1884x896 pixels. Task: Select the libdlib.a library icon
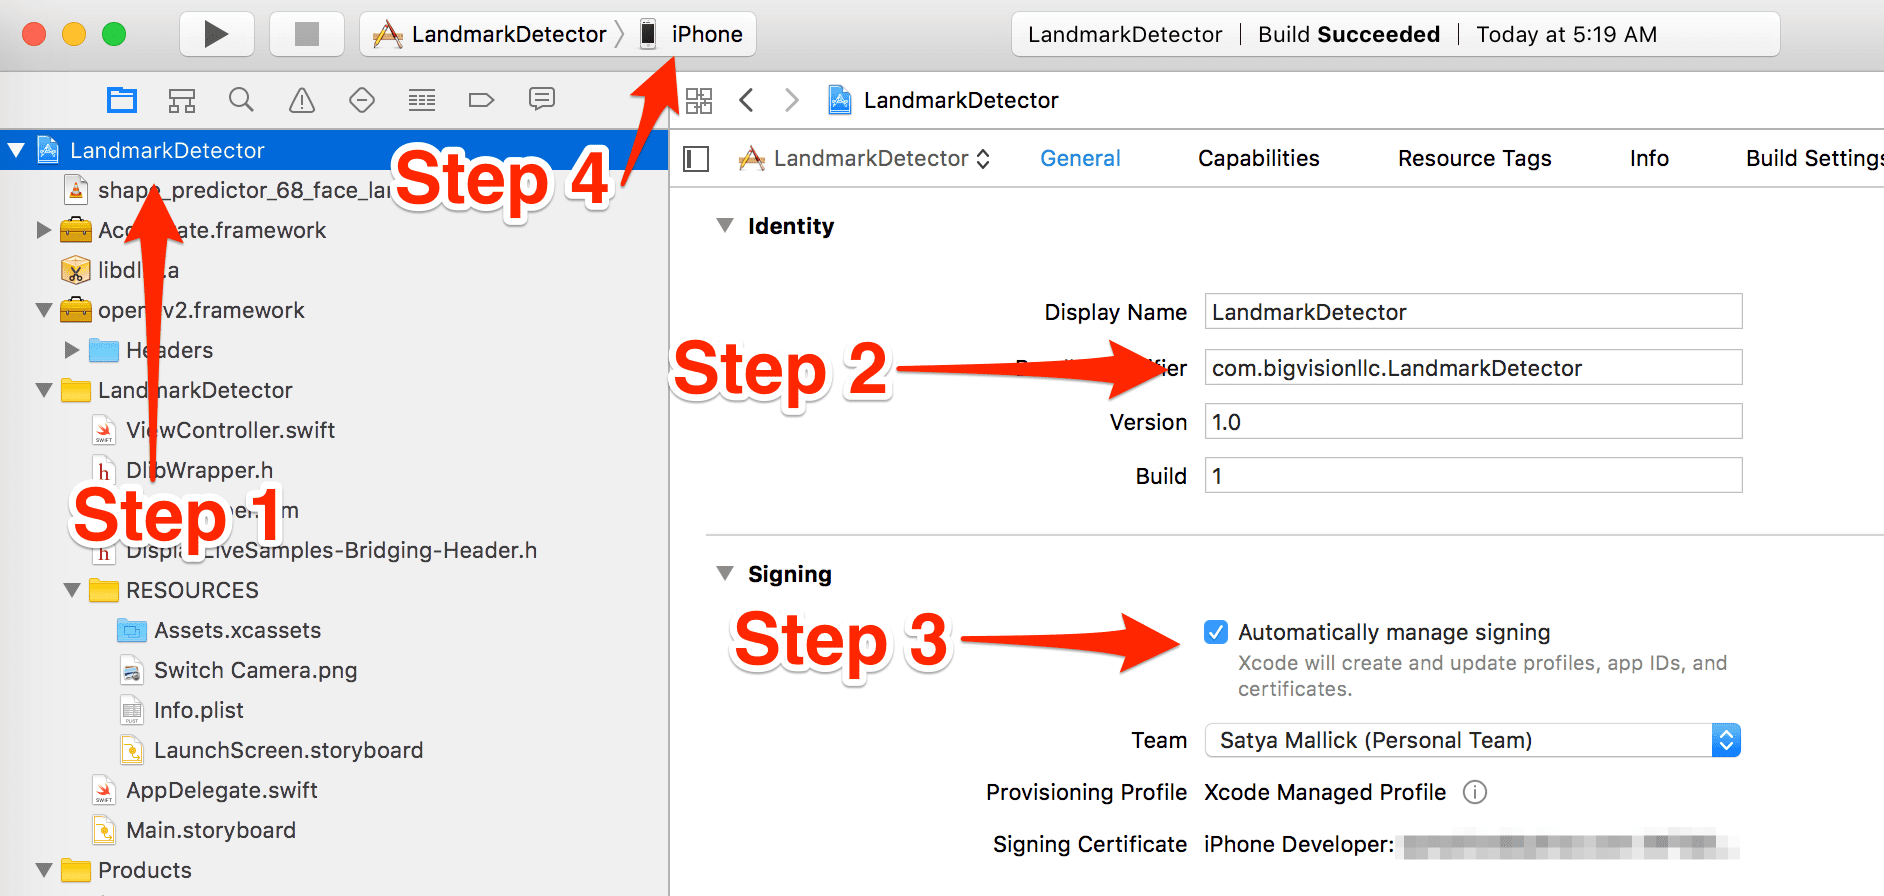76,270
